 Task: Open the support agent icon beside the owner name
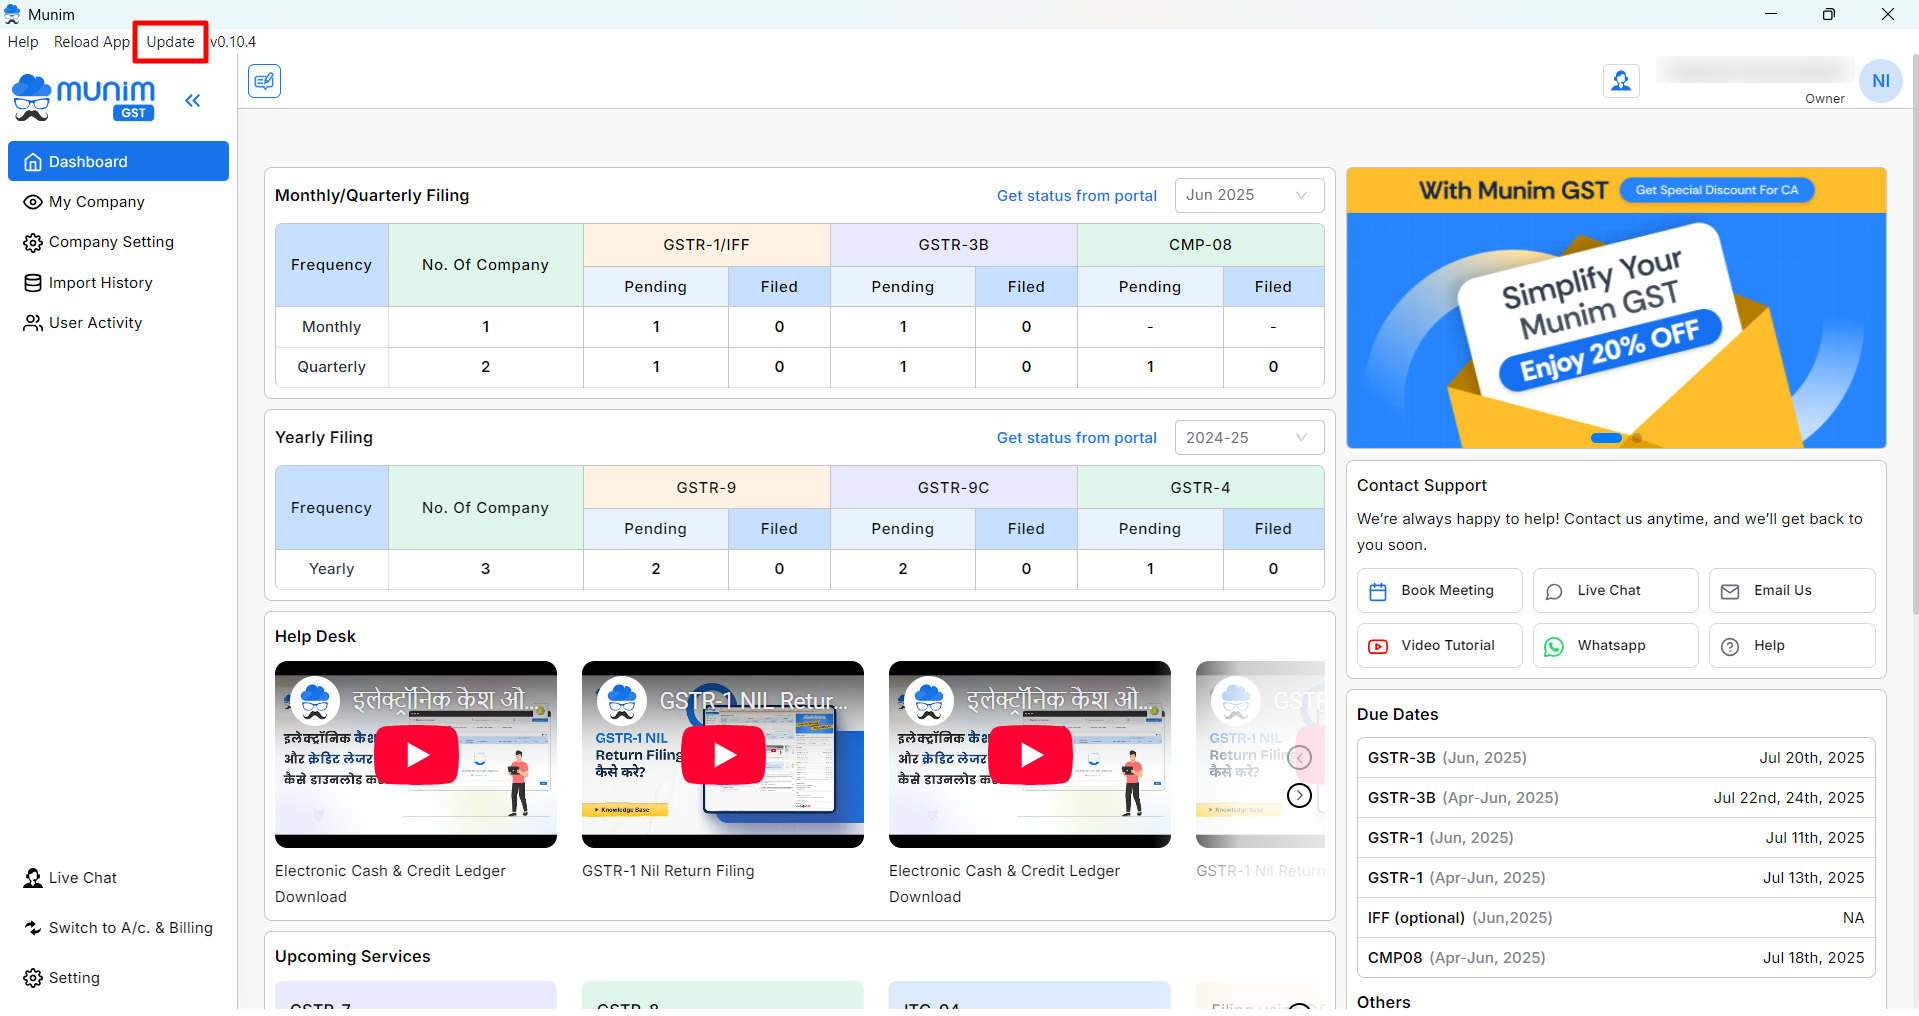pos(1621,81)
